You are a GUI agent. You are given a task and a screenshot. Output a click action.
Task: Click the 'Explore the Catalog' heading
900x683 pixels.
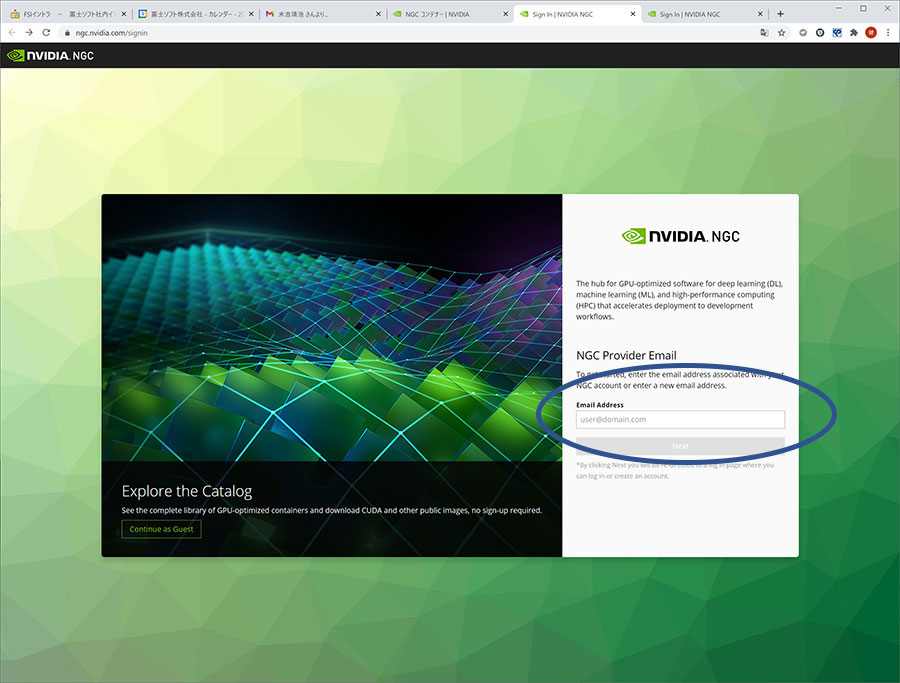[x=187, y=491]
